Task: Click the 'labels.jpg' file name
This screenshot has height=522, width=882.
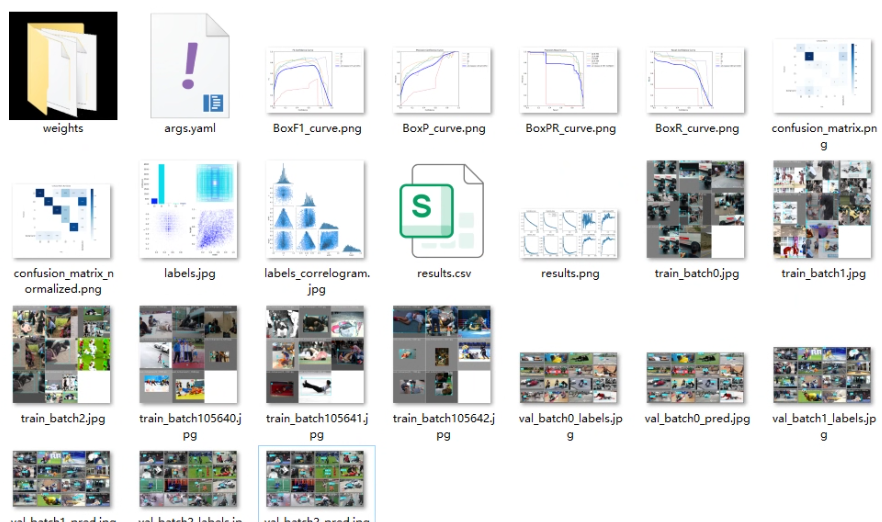Action: (x=190, y=273)
